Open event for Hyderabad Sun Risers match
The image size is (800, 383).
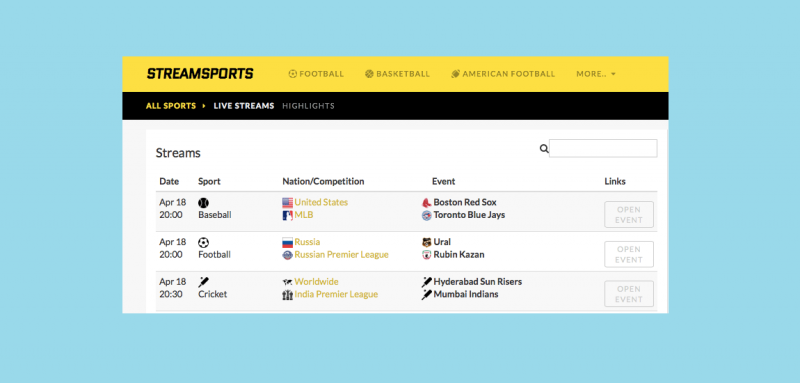point(629,294)
